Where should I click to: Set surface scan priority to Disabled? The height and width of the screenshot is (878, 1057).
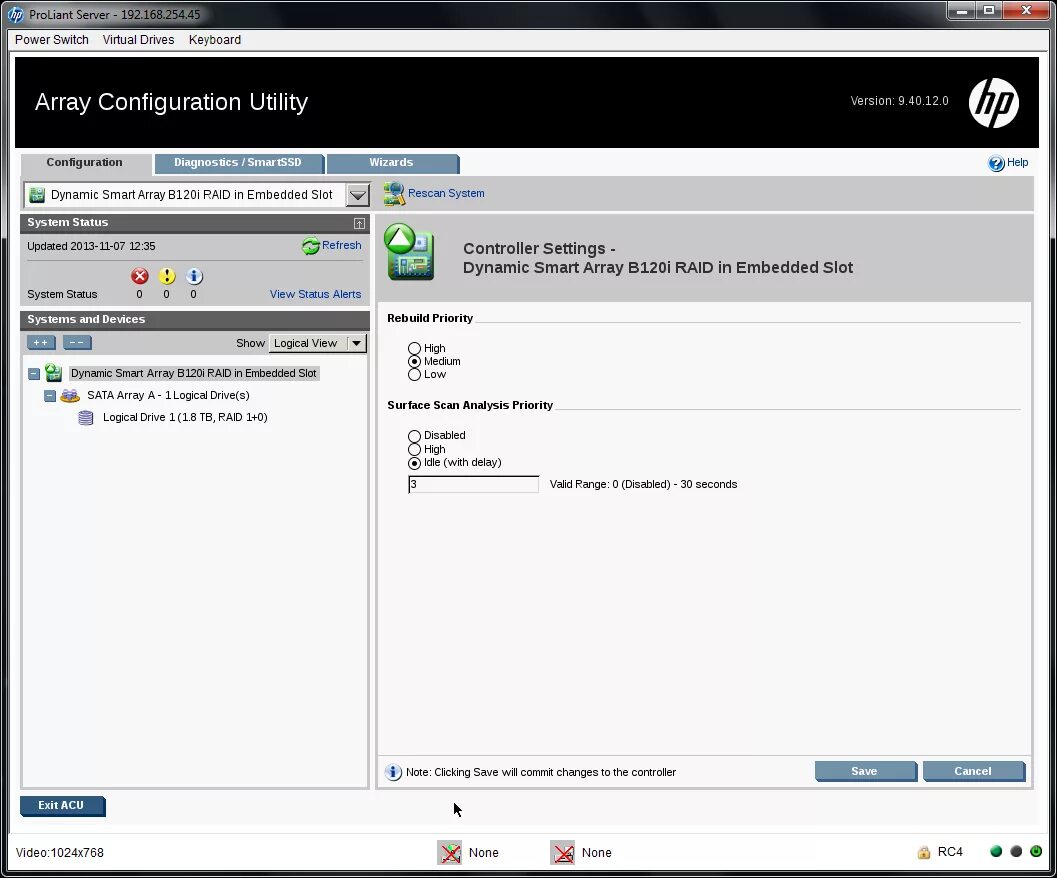415,436
